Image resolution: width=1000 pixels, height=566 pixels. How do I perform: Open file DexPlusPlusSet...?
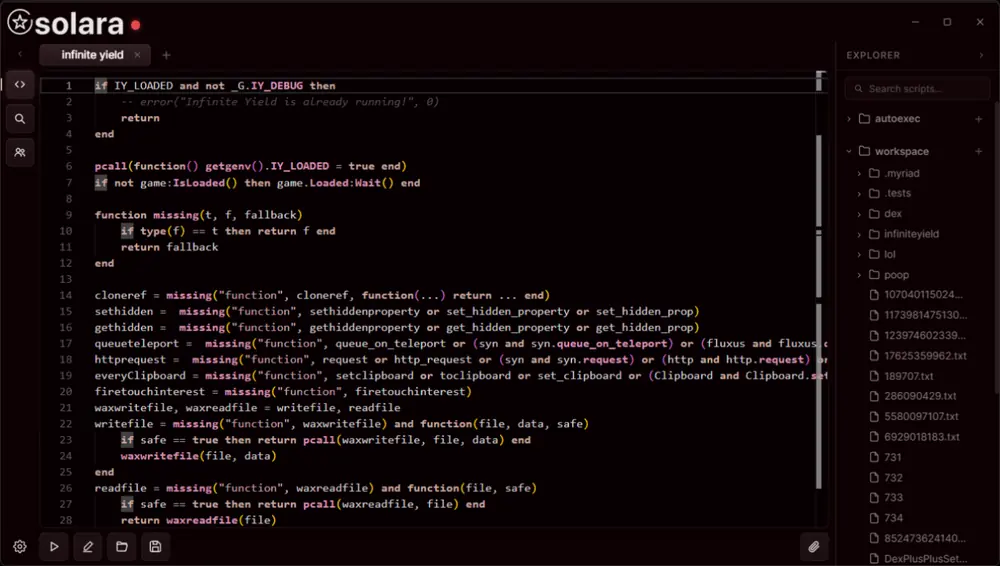click(x=918, y=559)
